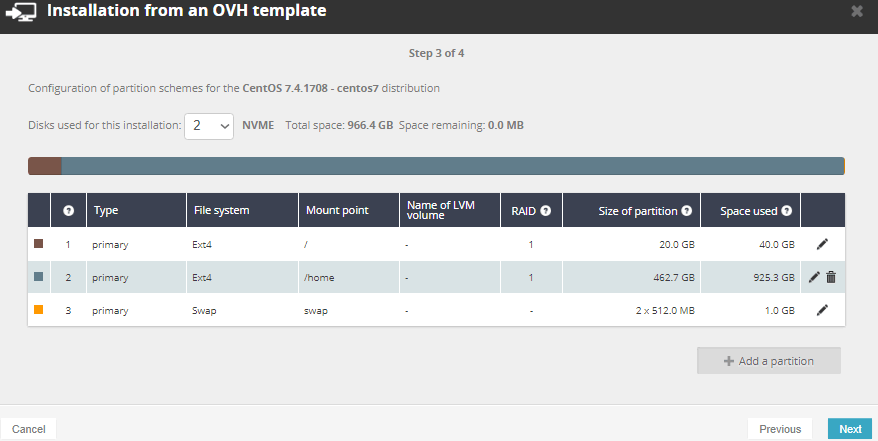Edit the /home partition with pencil icon
The width and height of the screenshot is (878, 441).
click(x=814, y=277)
